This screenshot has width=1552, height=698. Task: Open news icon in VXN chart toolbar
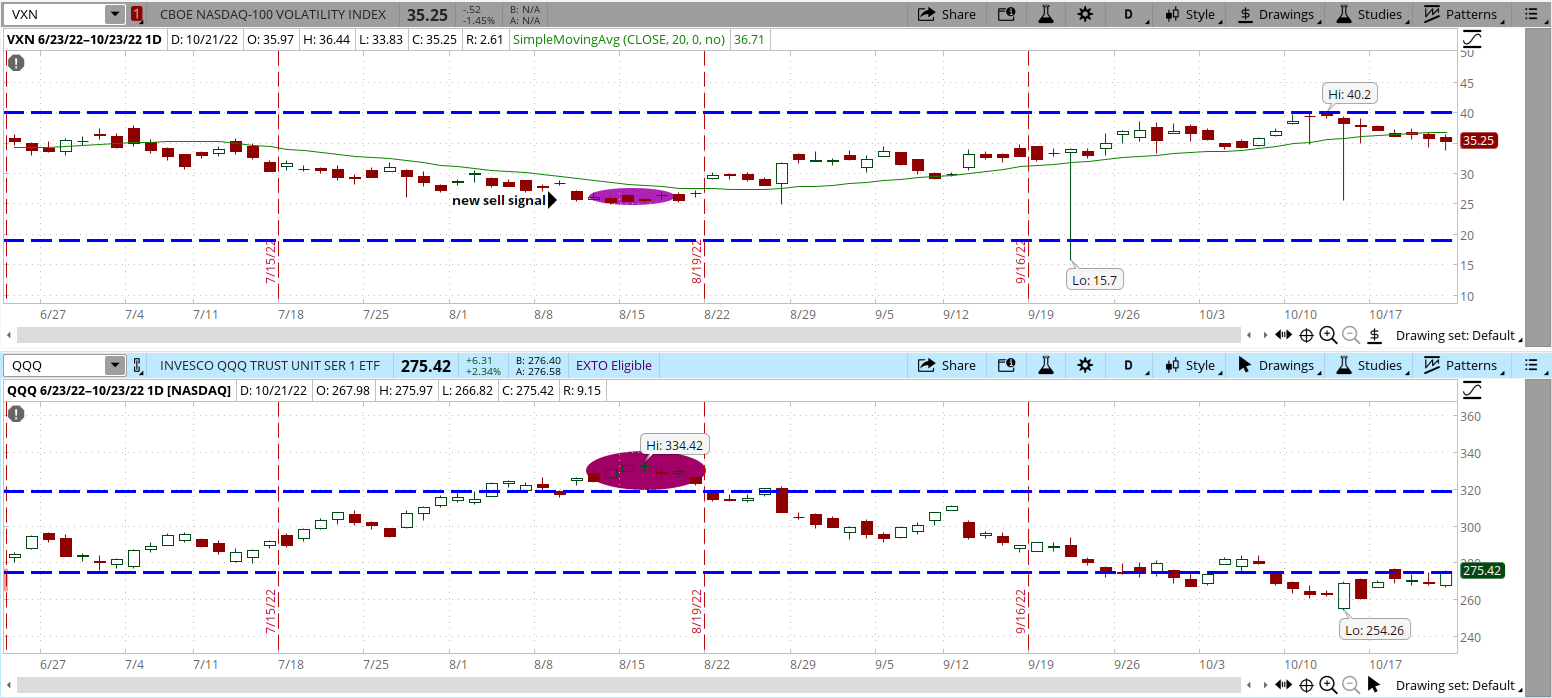coord(1006,14)
